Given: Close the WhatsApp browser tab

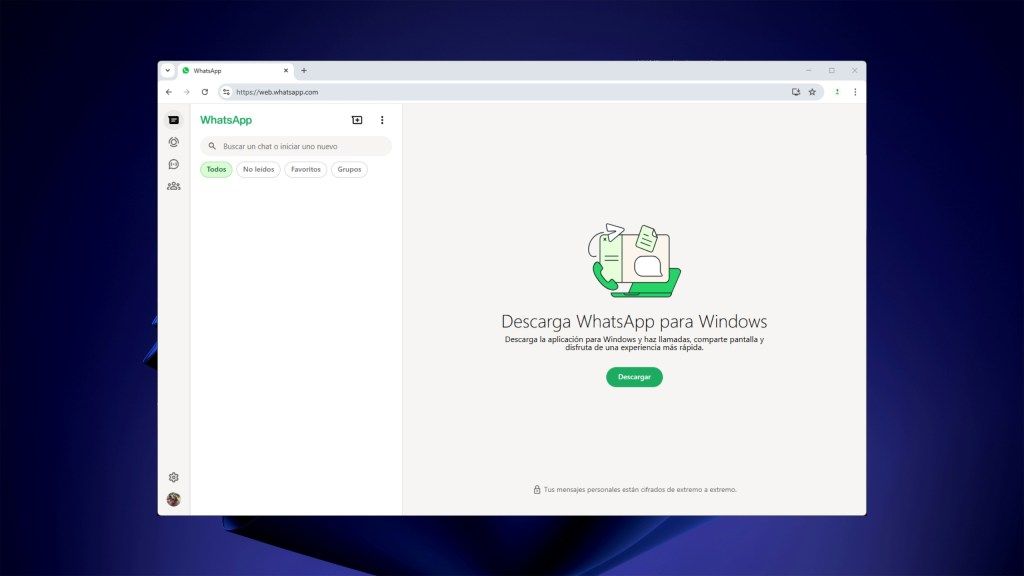Looking at the screenshot, I should pos(285,71).
